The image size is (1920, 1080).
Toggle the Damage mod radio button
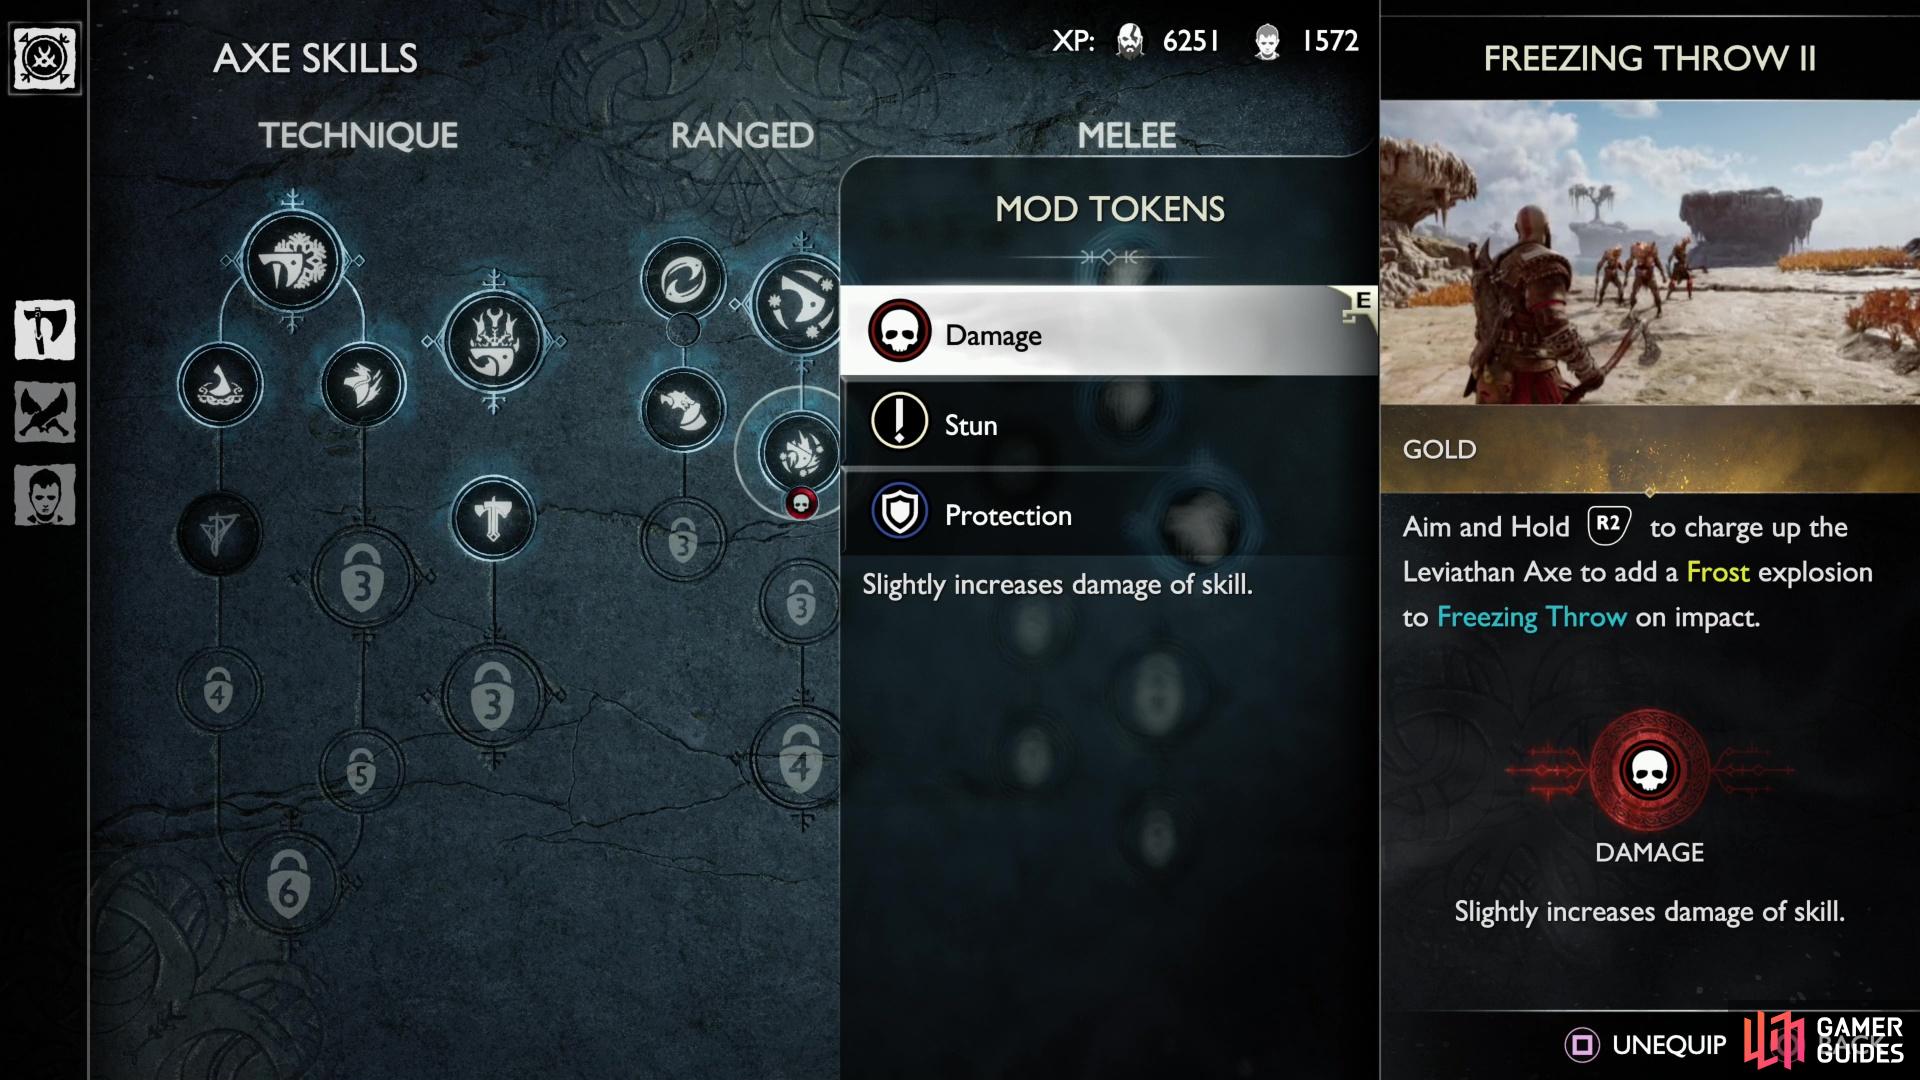[x=899, y=332]
